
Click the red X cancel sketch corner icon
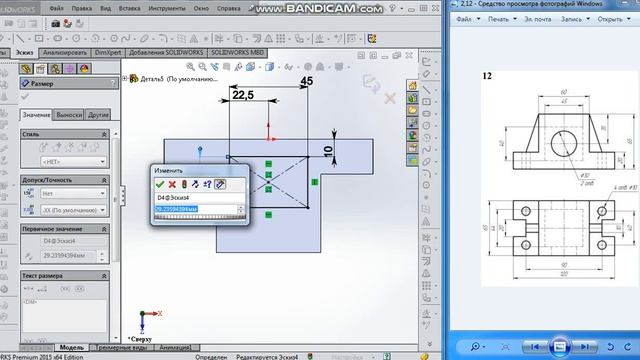[x=390, y=98]
